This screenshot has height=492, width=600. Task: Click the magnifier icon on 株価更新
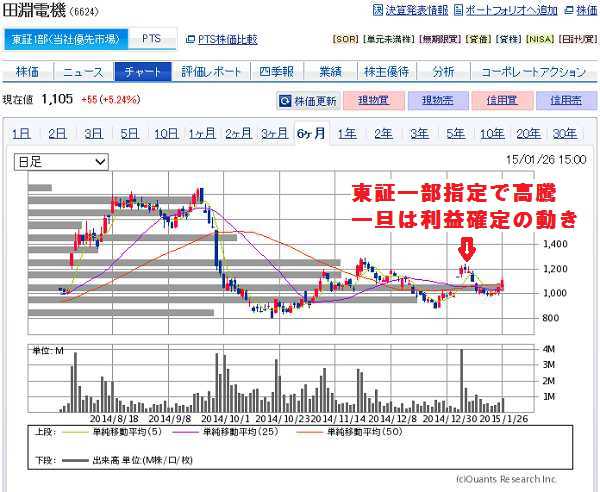(x=285, y=101)
